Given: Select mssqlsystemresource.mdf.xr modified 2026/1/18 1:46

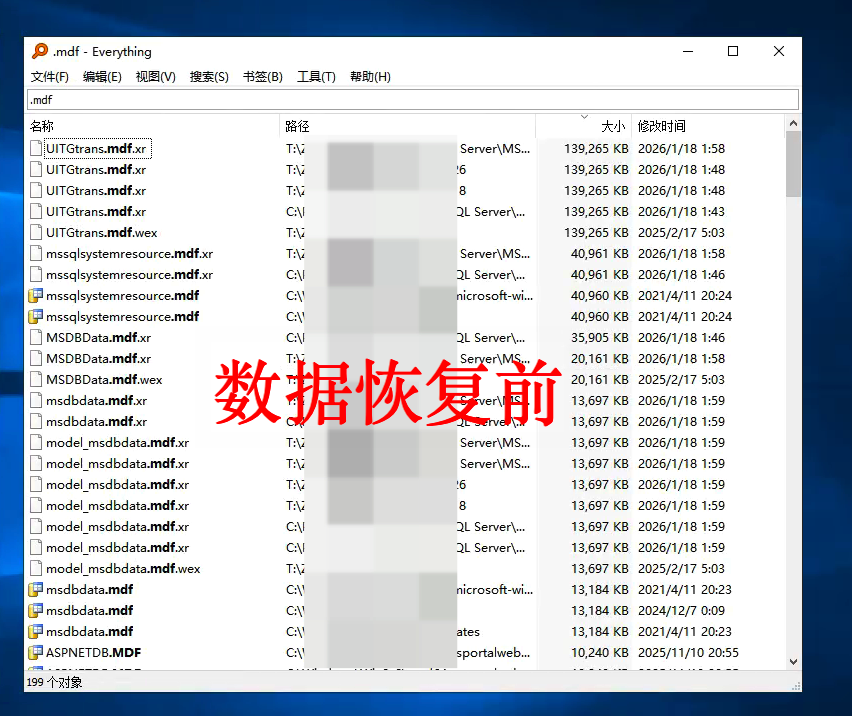Looking at the screenshot, I should point(129,274).
